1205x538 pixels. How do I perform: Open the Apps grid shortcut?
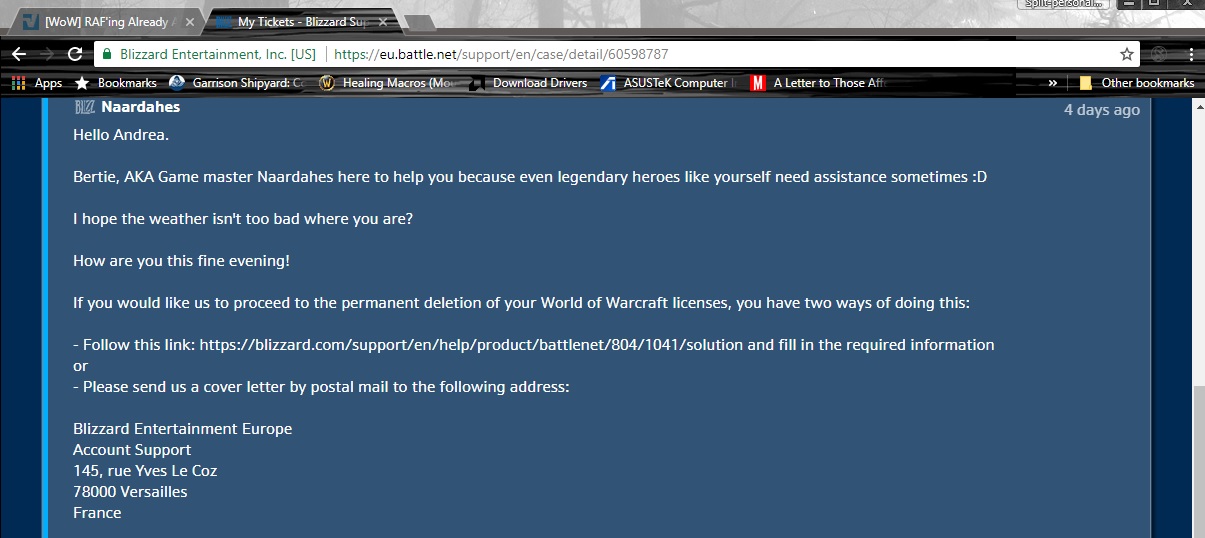coord(37,83)
